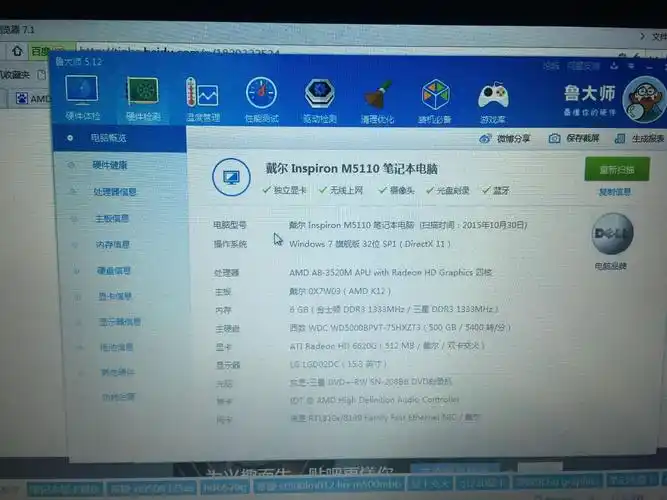The width and height of the screenshot is (667, 500).
Task: Select 硬件健康 in sidebar
Action: coord(110,165)
